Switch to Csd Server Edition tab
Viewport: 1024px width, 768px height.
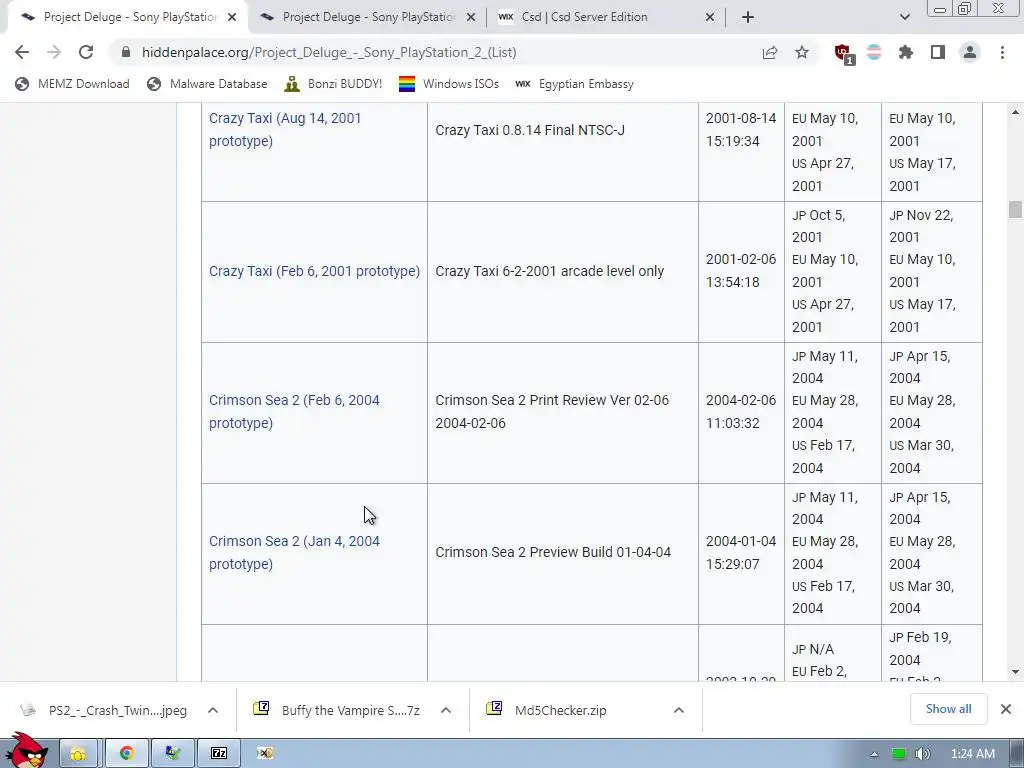pyautogui.click(x=604, y=18)
